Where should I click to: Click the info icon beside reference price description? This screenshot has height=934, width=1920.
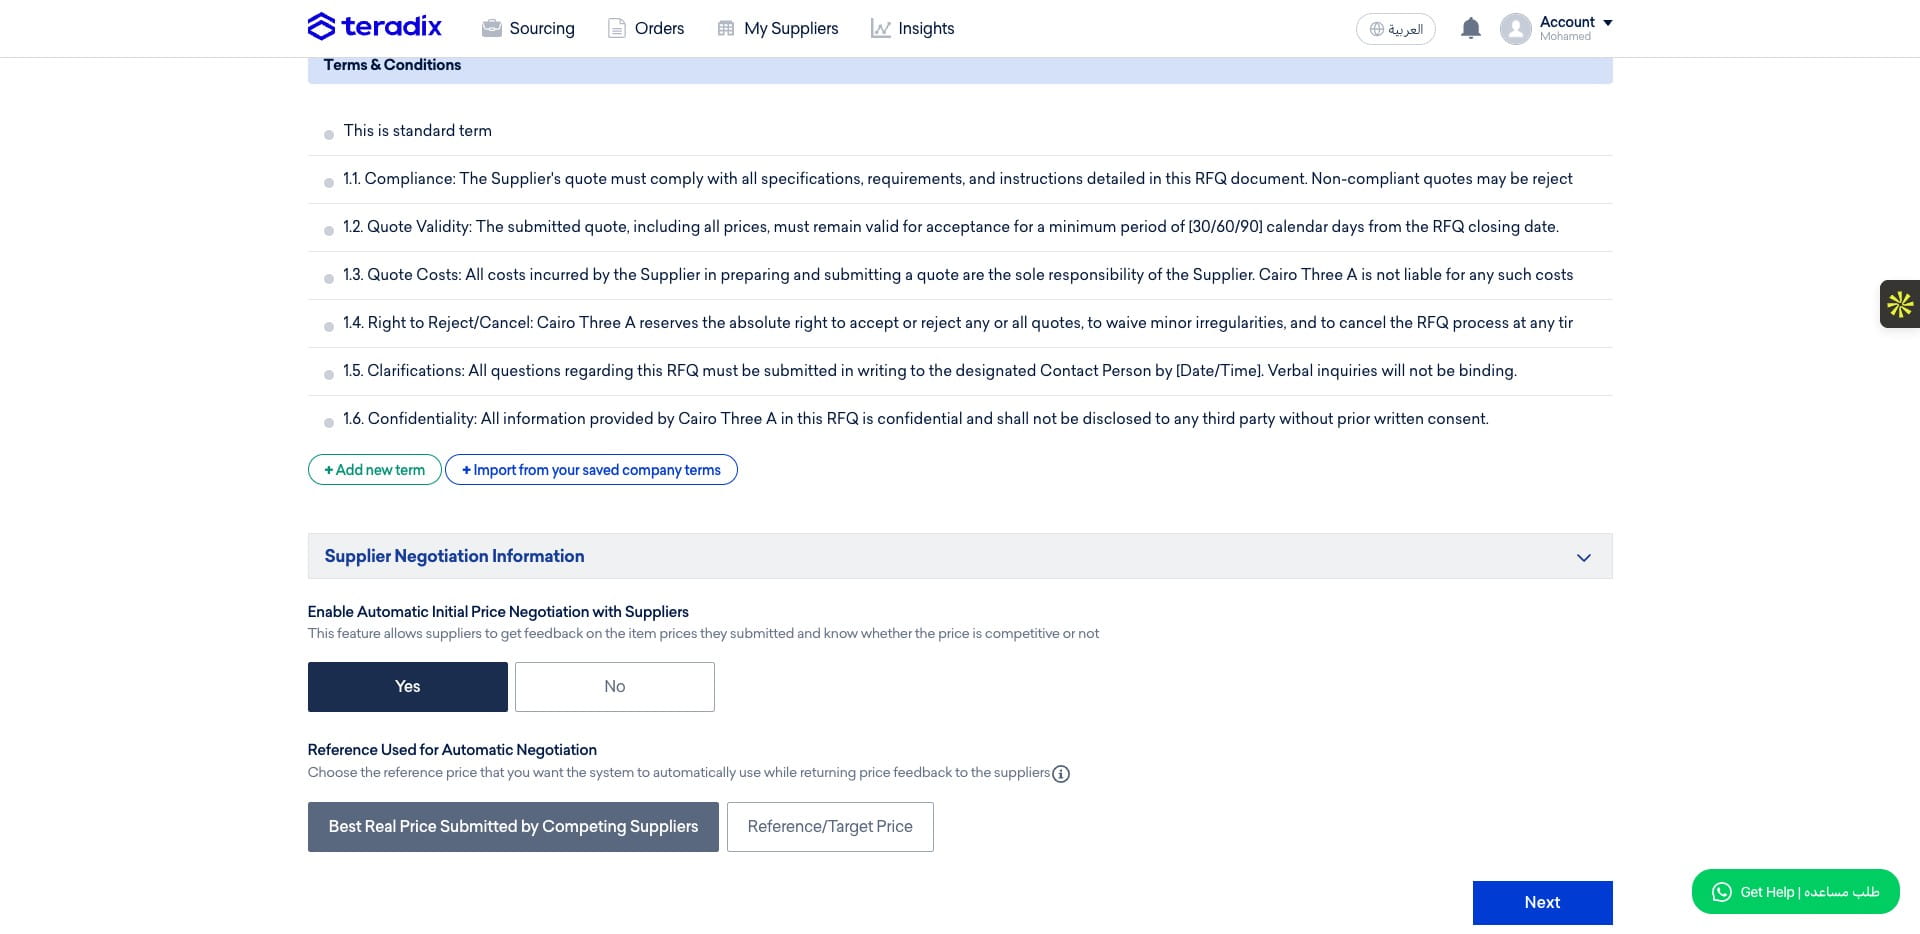(x=1061, y=774)
